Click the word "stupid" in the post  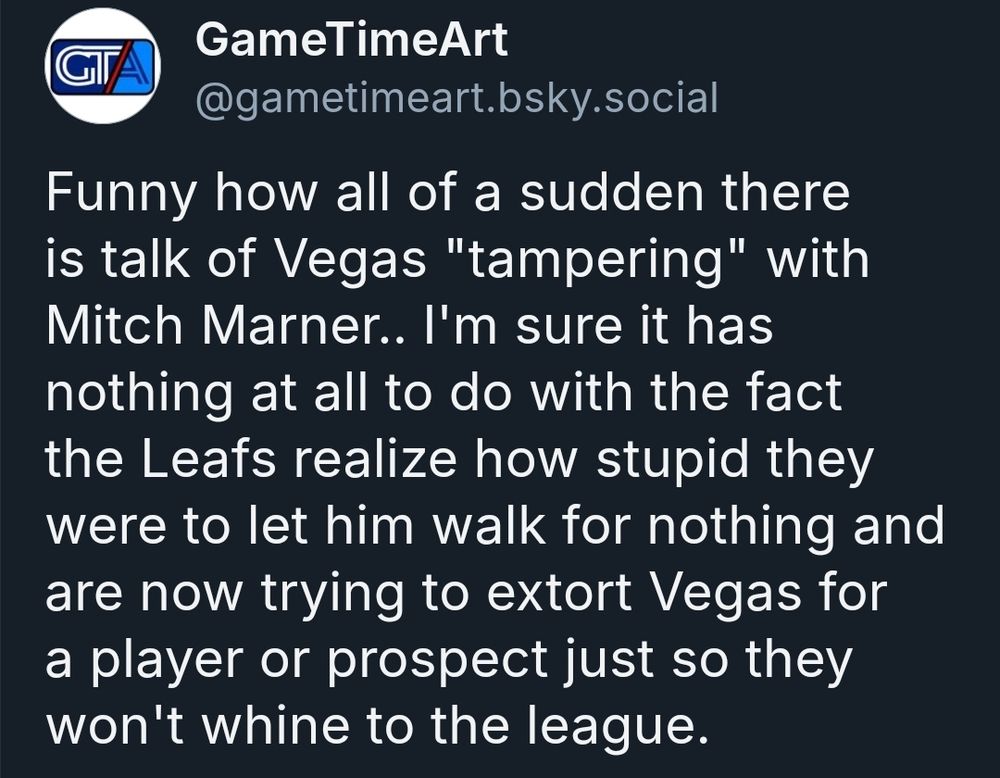click(672, 461)
